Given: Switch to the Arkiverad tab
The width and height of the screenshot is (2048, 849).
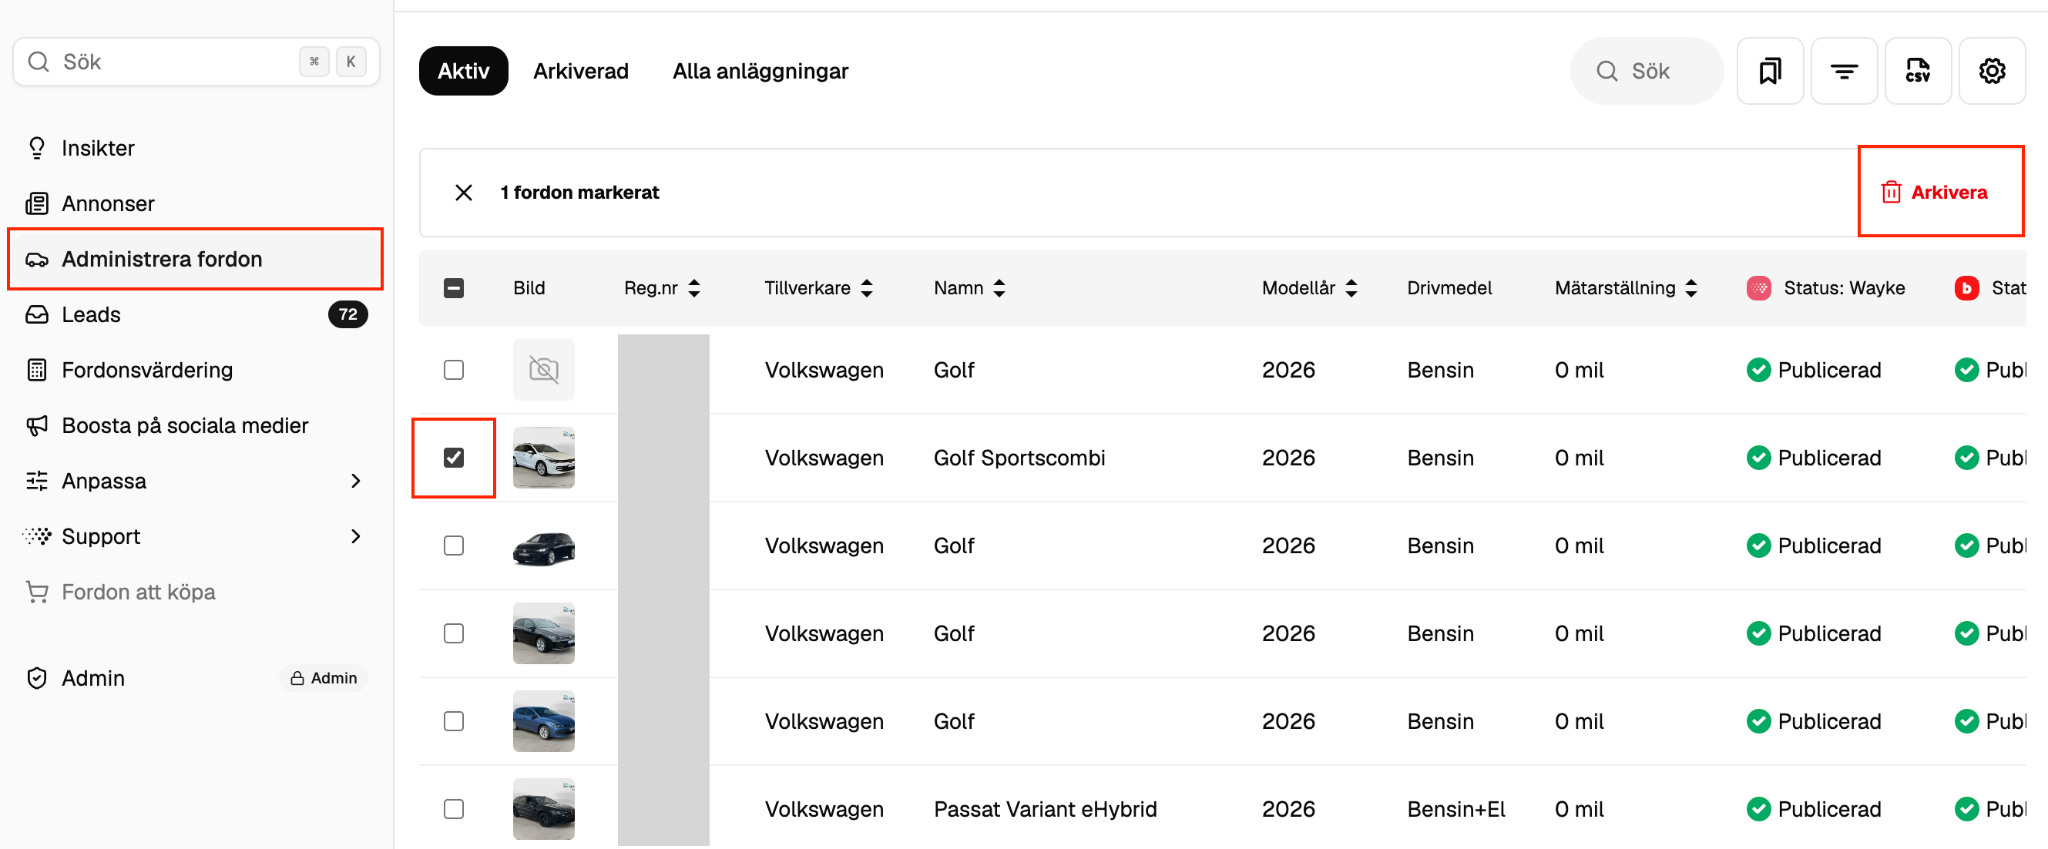Looking at the screenshot, I should tap(581, 71).
